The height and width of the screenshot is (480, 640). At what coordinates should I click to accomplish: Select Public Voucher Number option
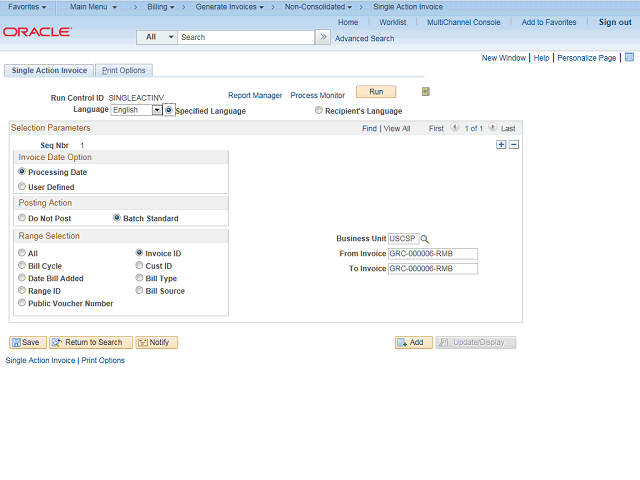point(22,303)
